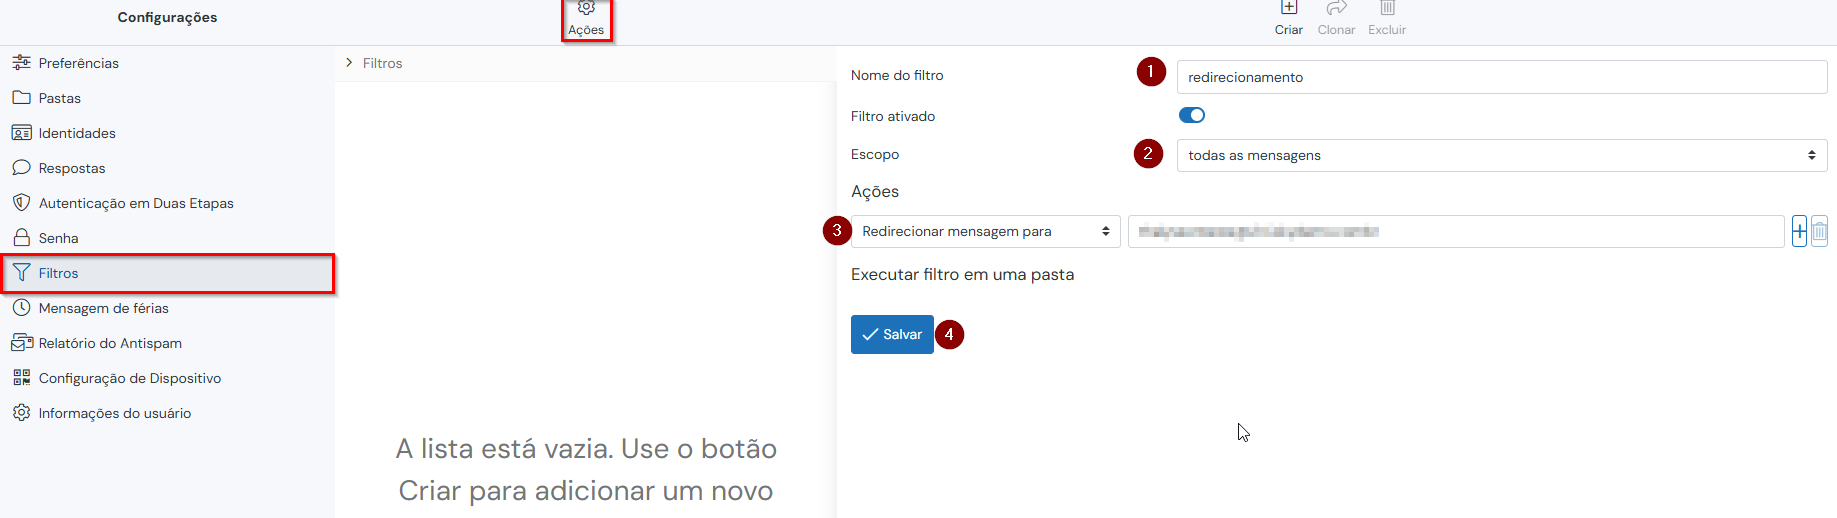Screen dimensions: 1837x518
Task: Open the Redirecionar mensagem para dropdown
Action: click(985, 232)
